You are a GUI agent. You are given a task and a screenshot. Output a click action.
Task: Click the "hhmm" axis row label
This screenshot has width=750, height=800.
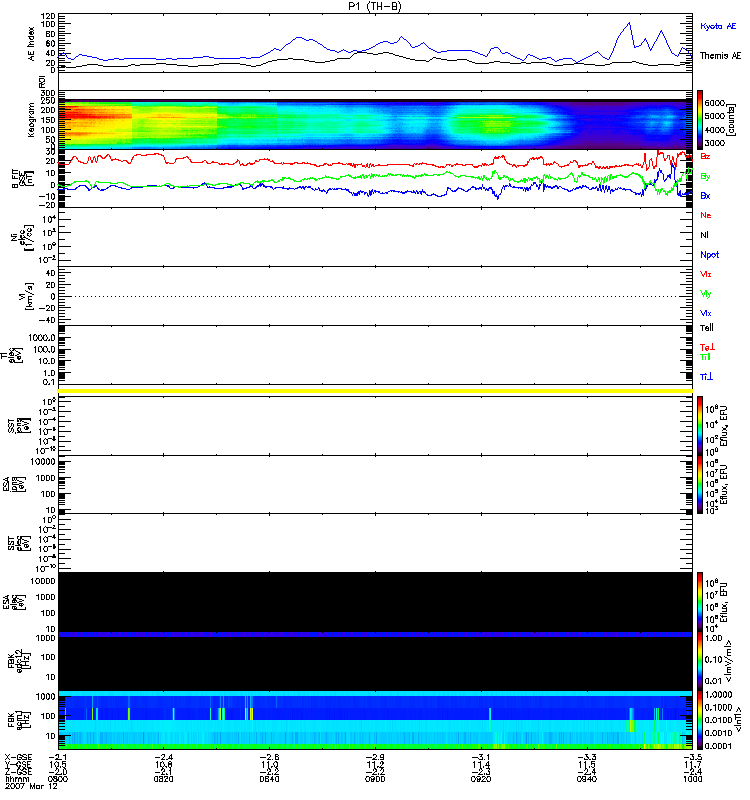[17, 779]
